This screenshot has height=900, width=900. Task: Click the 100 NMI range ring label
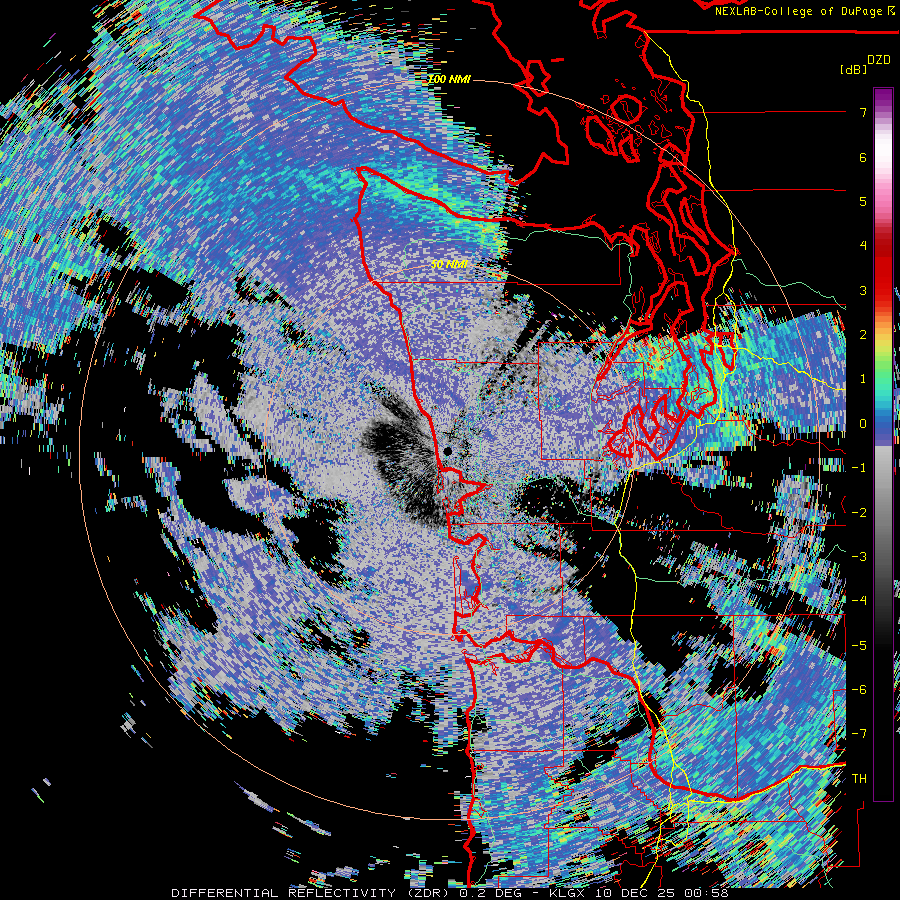450,79
